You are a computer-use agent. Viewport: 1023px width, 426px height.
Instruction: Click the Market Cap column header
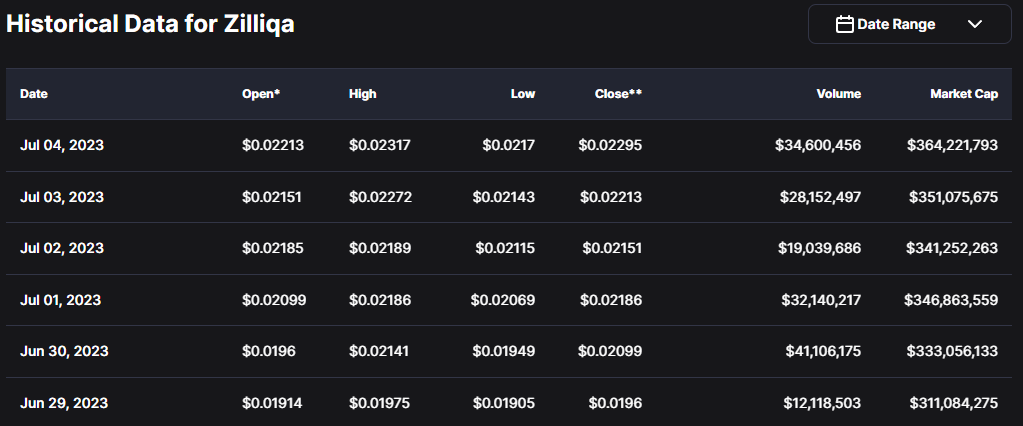click(x=964, y=94)
